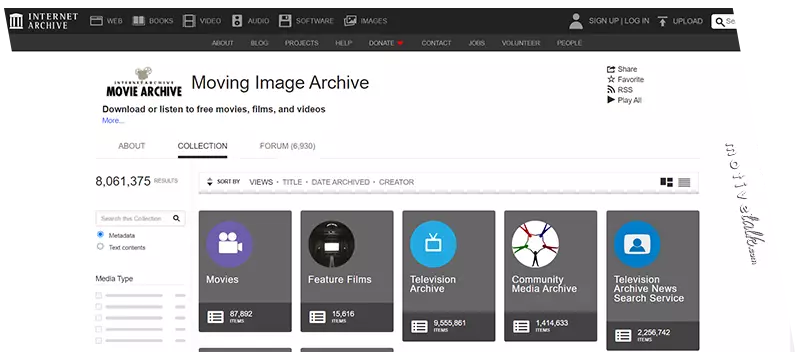Open the Books section icon

click(139, 21)
